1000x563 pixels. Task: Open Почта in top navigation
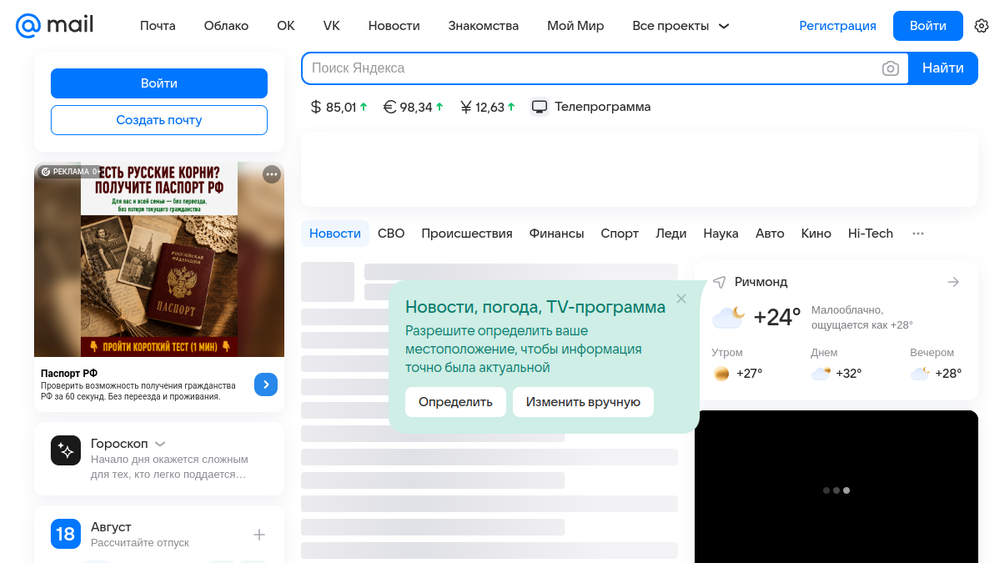click(x=158, y=26)
